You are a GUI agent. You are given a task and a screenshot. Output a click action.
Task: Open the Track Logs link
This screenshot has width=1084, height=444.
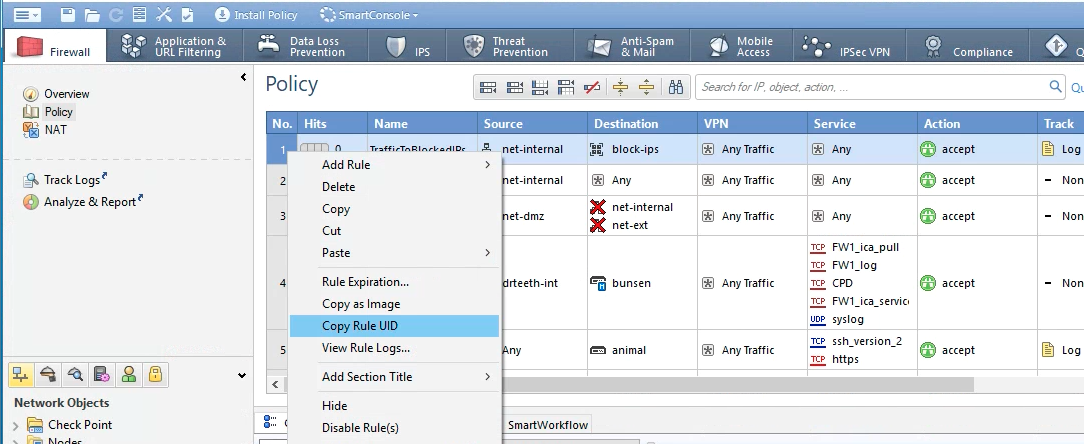click(72, 180)
